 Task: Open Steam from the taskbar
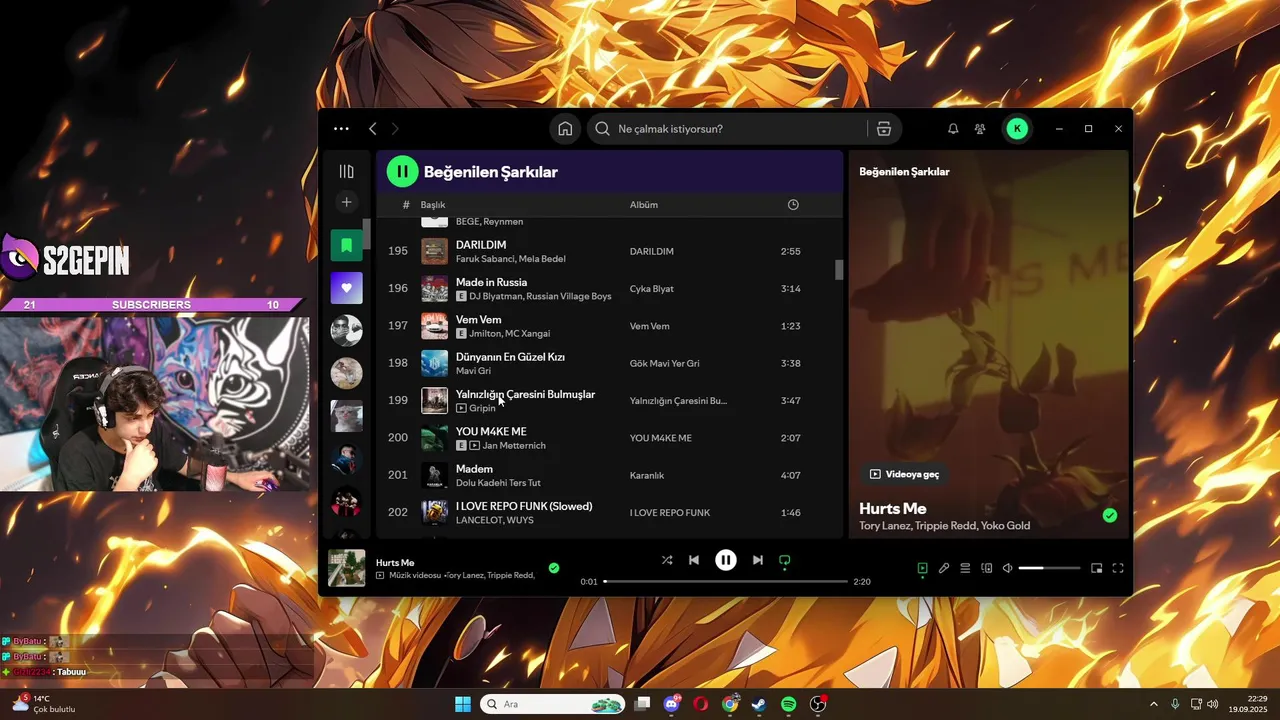(x=759, y=704)
